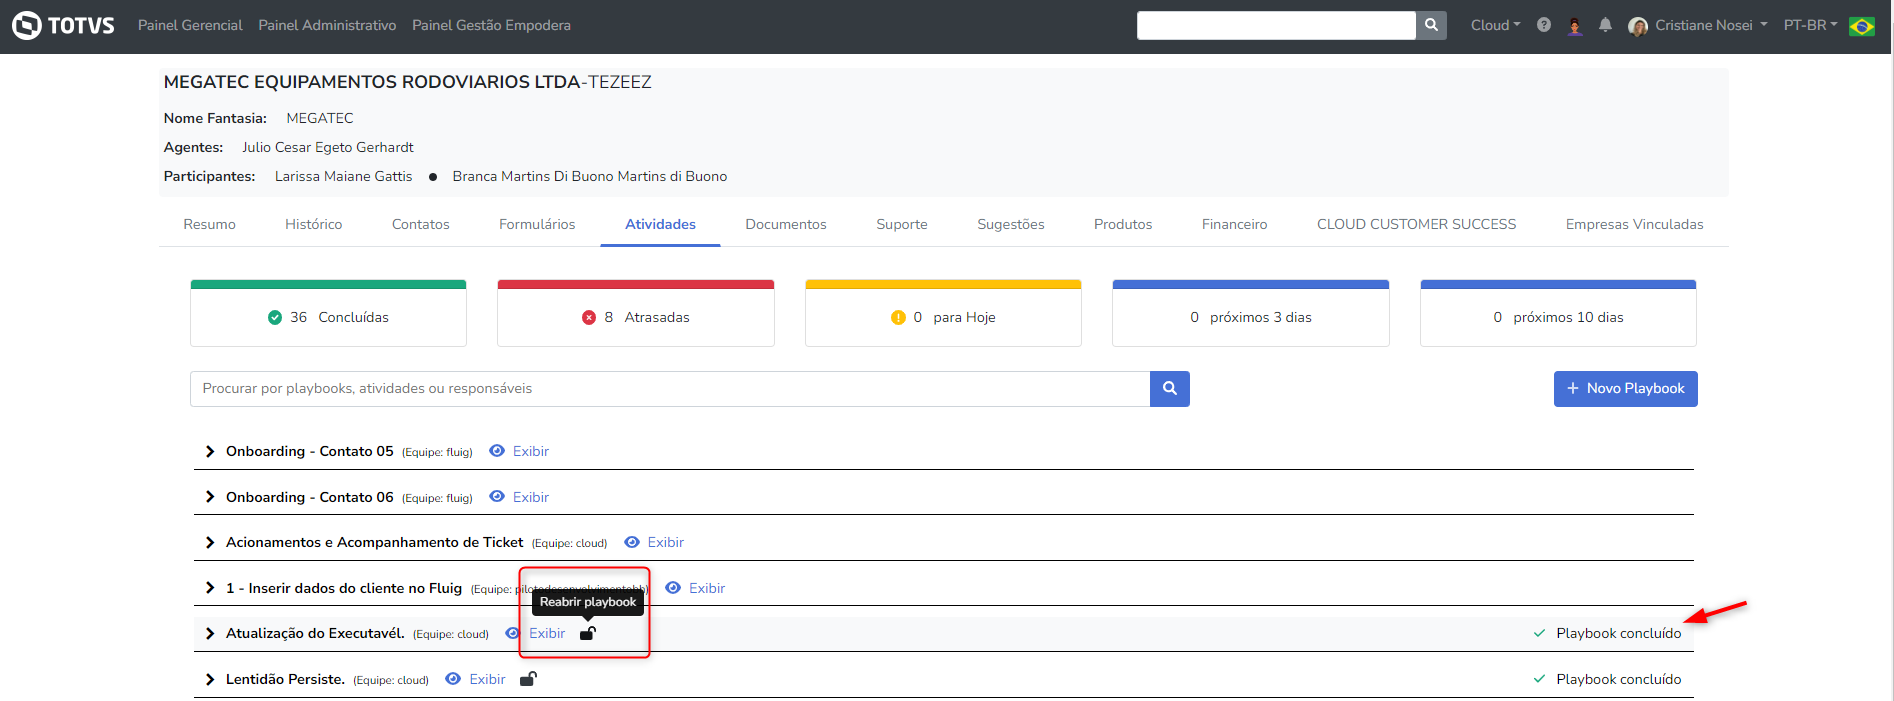Image resolution: width=1894 pixels, height=701 pixels.
Task: Click Exibir link for Contato 05
Action: [x=531, y=451]
